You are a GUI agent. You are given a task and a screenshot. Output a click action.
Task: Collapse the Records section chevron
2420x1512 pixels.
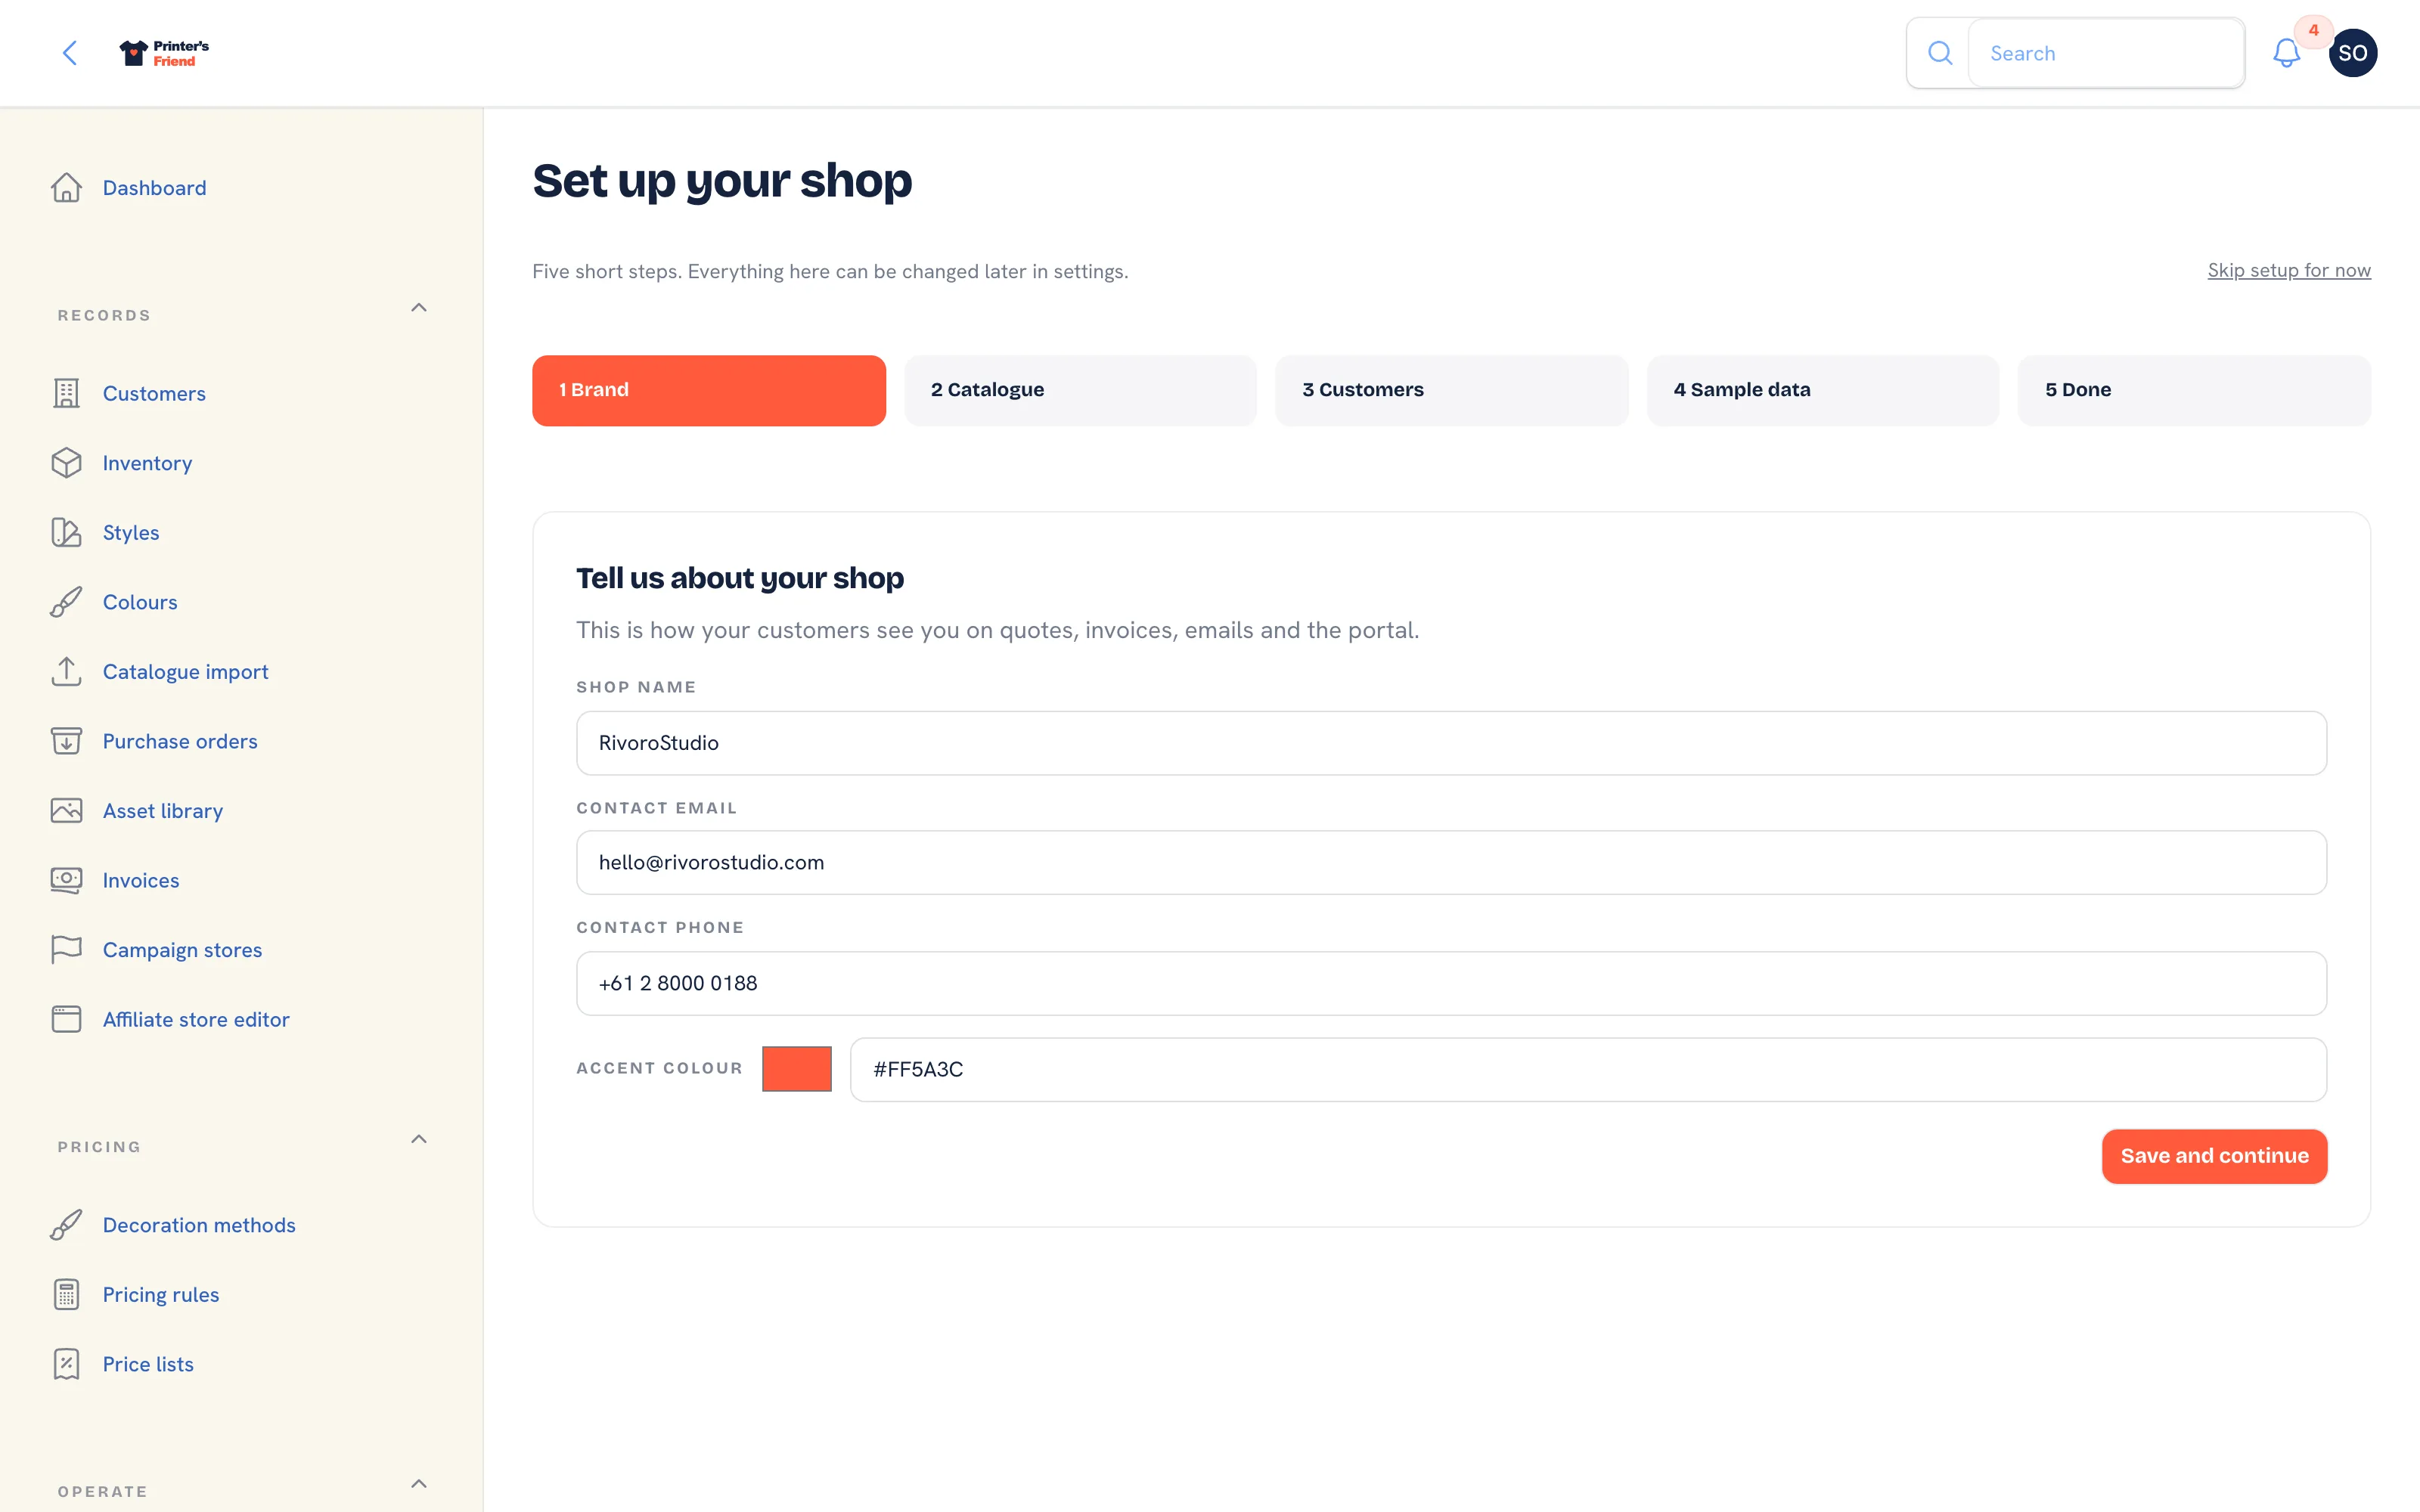click(419, 308)
